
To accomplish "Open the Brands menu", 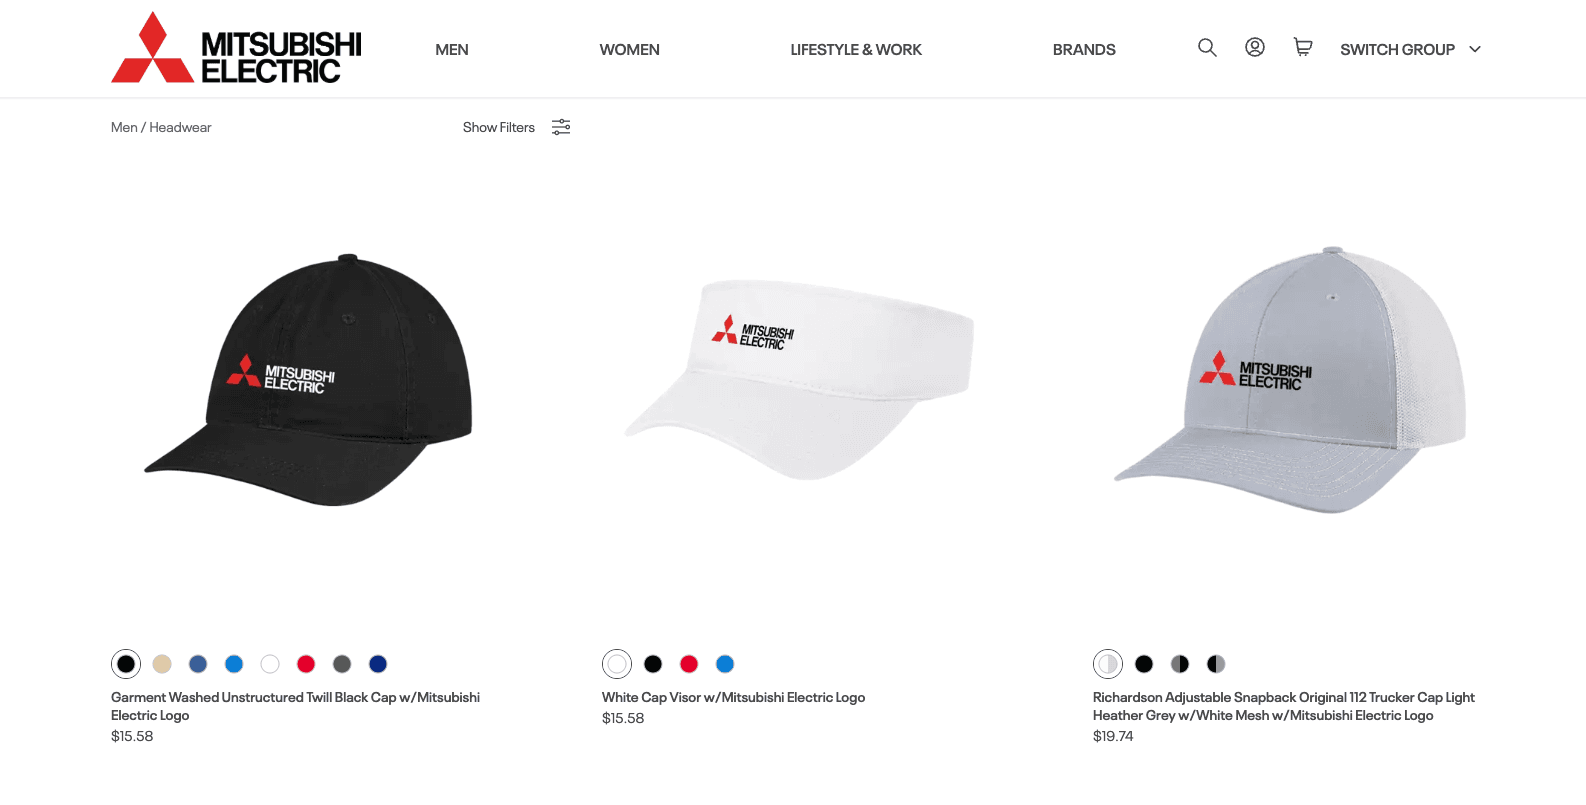I will click(x=1084, y=49).
